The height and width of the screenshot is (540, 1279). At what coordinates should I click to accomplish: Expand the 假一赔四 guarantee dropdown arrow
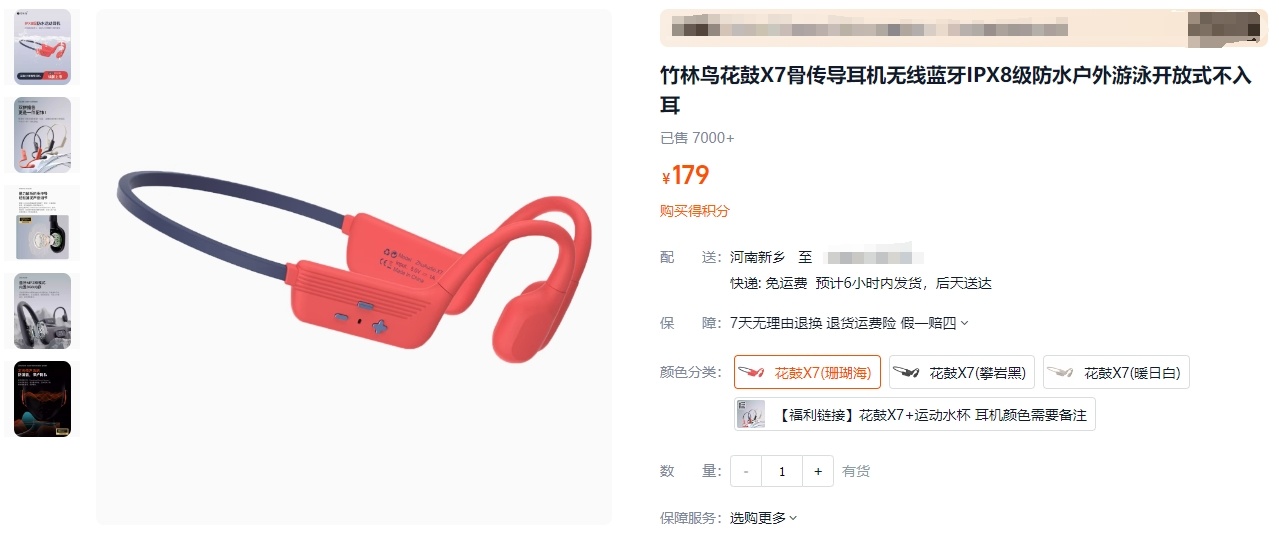[964, 323]
